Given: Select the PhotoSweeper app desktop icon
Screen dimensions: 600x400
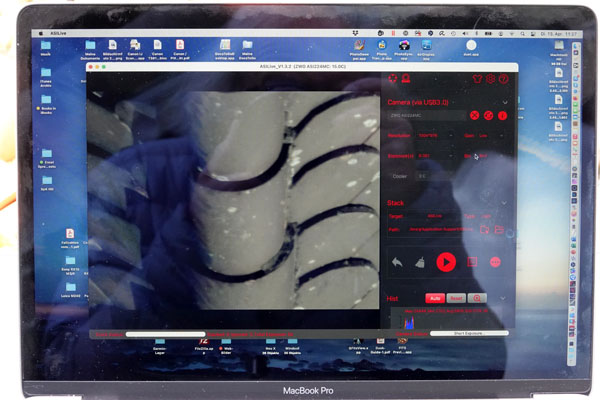Looking at the screenshot, I should (x=359, y=50).
